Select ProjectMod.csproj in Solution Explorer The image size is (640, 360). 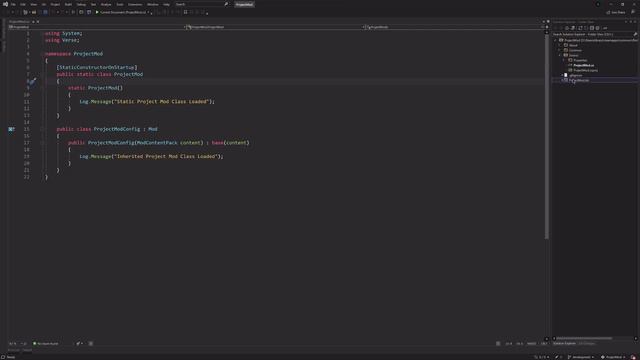[x=586, y=70]
